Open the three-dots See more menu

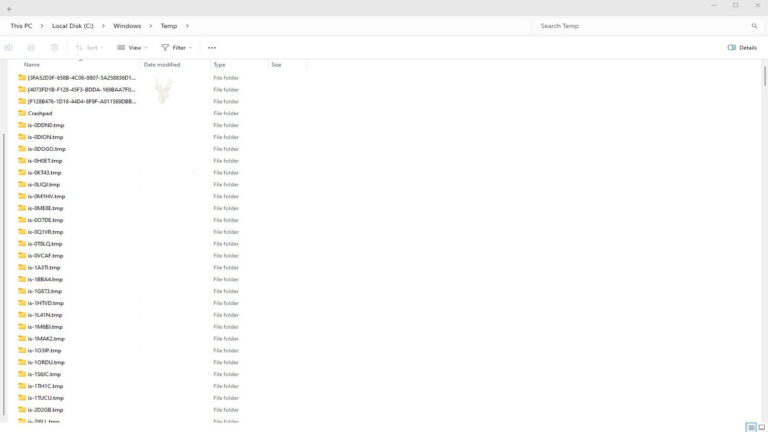pyautogui.click(x=212, y=48)
